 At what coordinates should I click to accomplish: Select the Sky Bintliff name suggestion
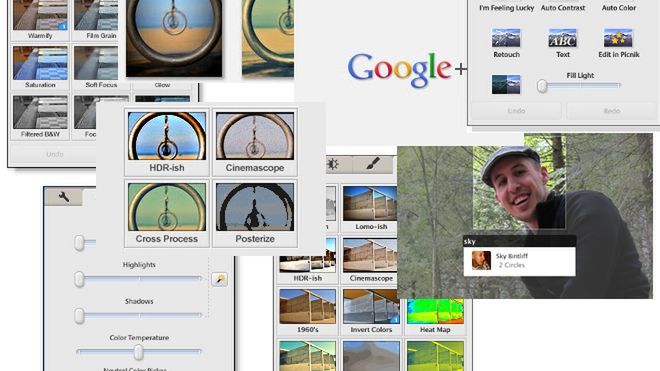point(519,261)
